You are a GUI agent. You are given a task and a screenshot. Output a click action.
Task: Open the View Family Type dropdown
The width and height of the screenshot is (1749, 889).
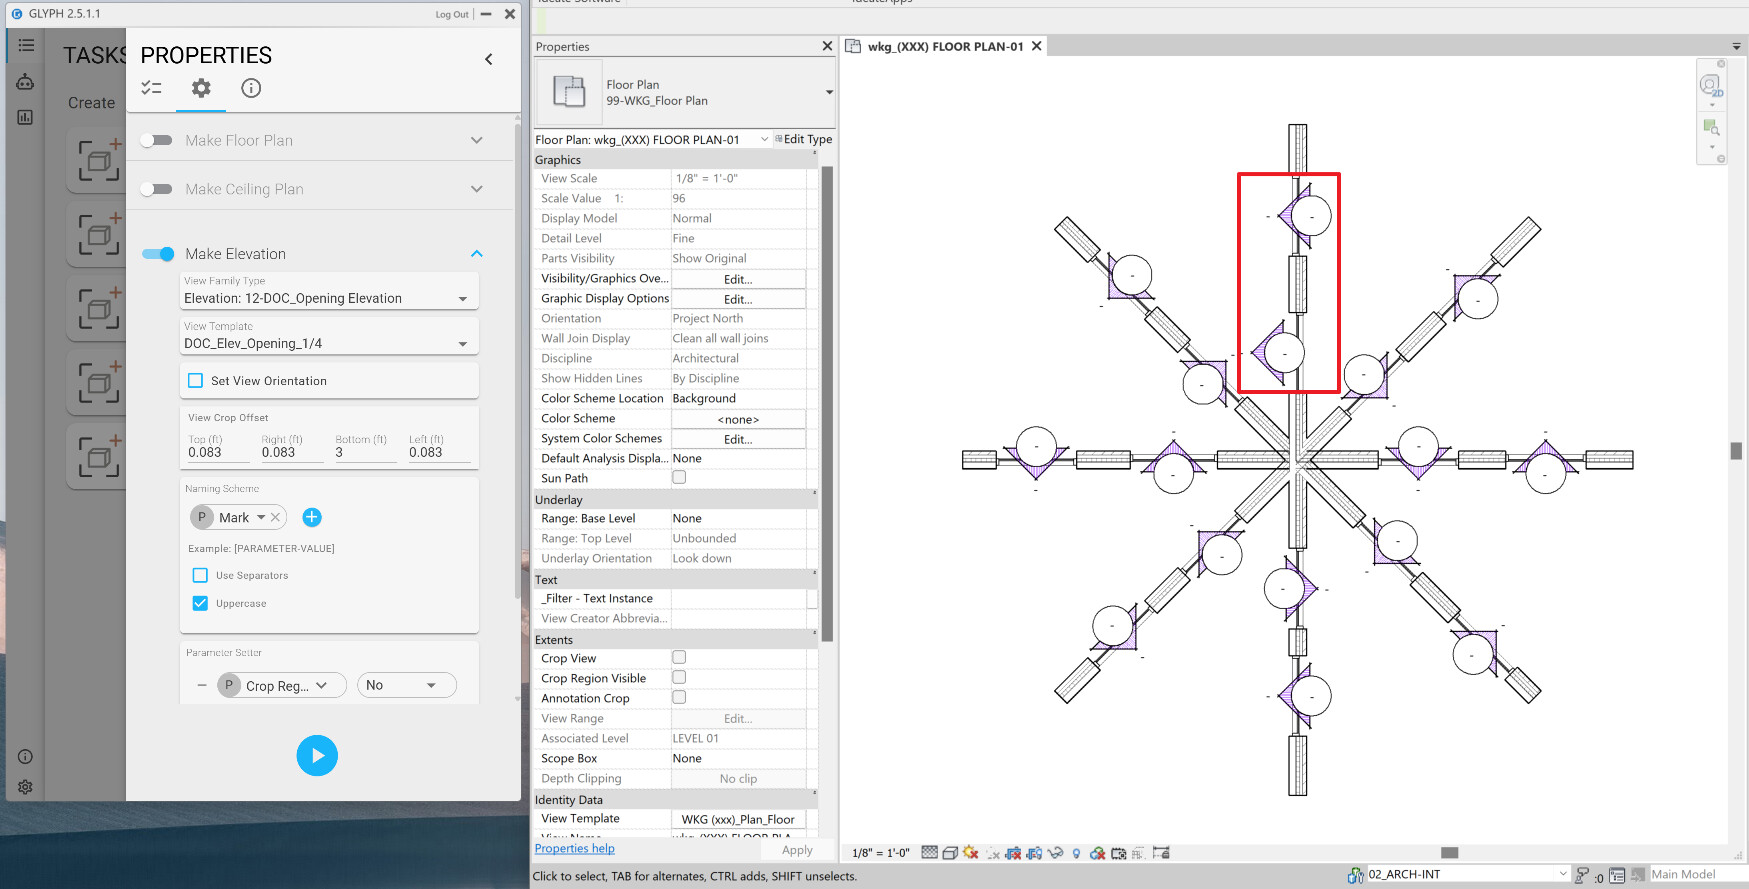coord(329,292)
